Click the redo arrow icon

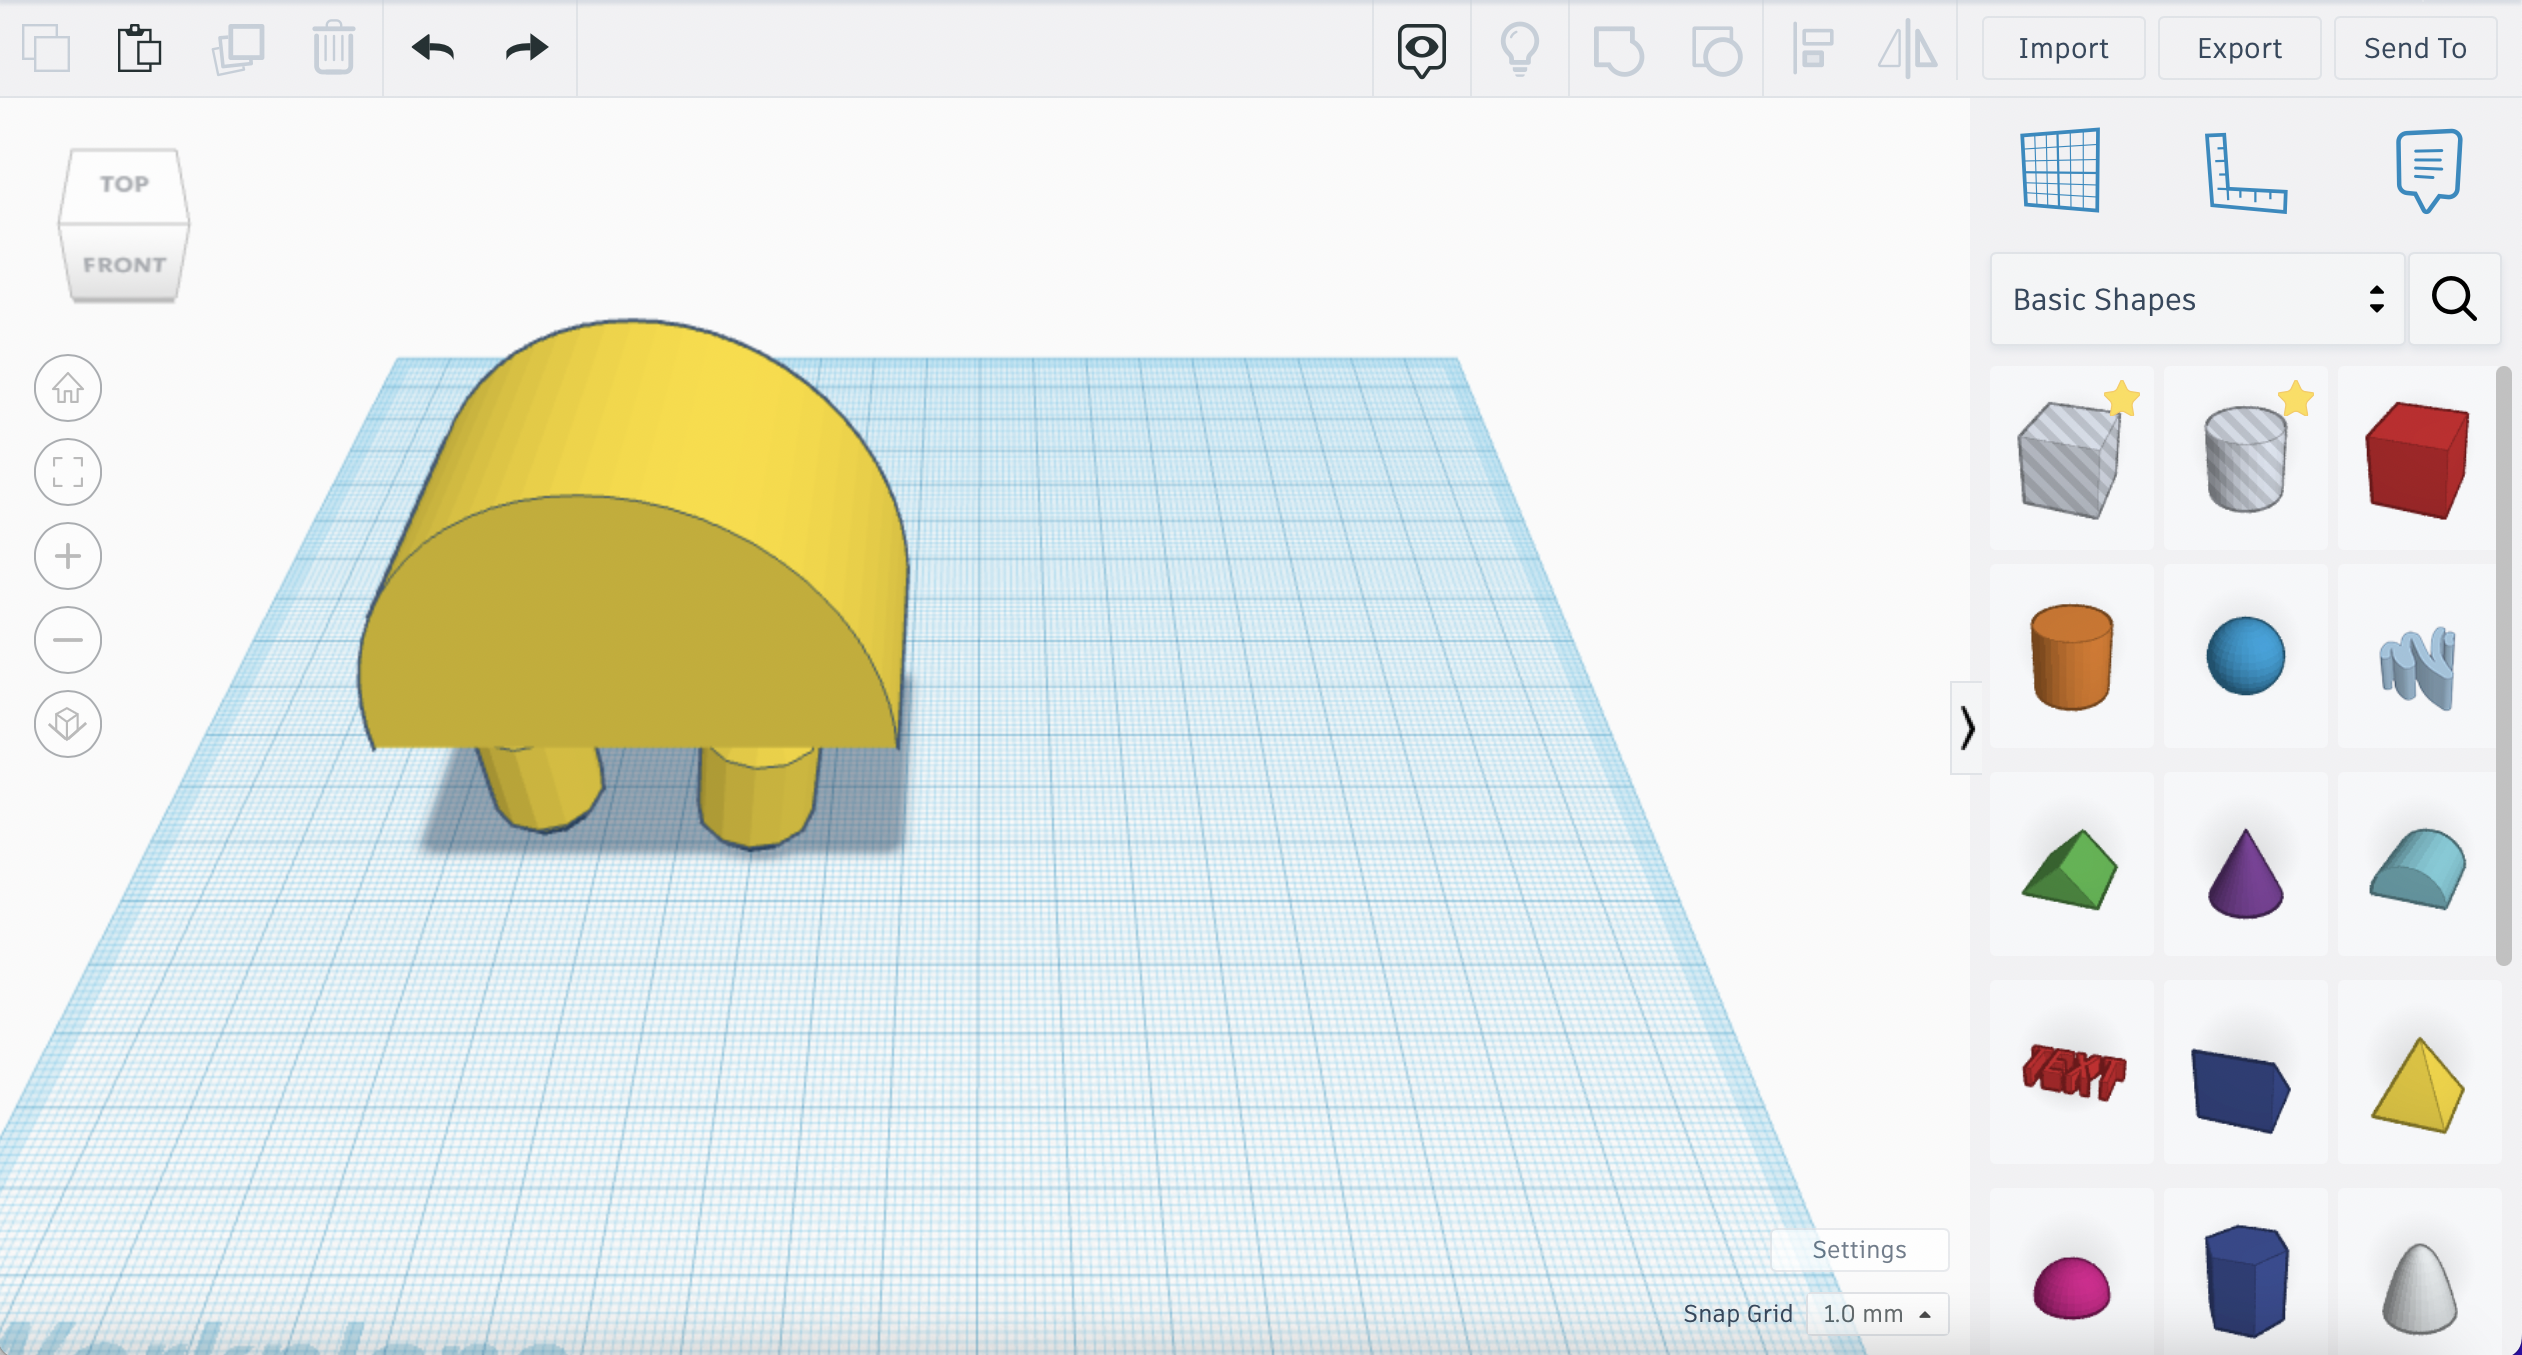point(525,47)
